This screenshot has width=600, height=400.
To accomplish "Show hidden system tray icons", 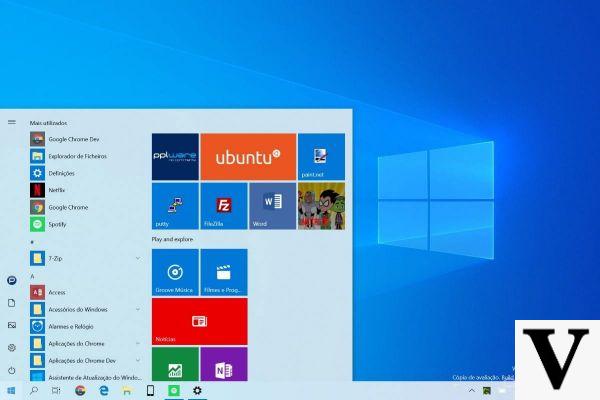I will (471, 390).
